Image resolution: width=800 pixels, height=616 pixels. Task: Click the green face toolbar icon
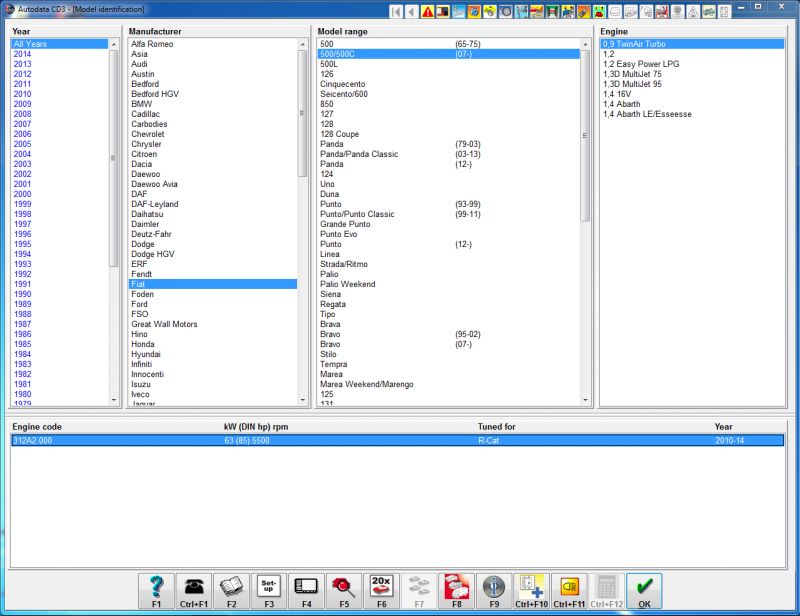click(599, 11)
